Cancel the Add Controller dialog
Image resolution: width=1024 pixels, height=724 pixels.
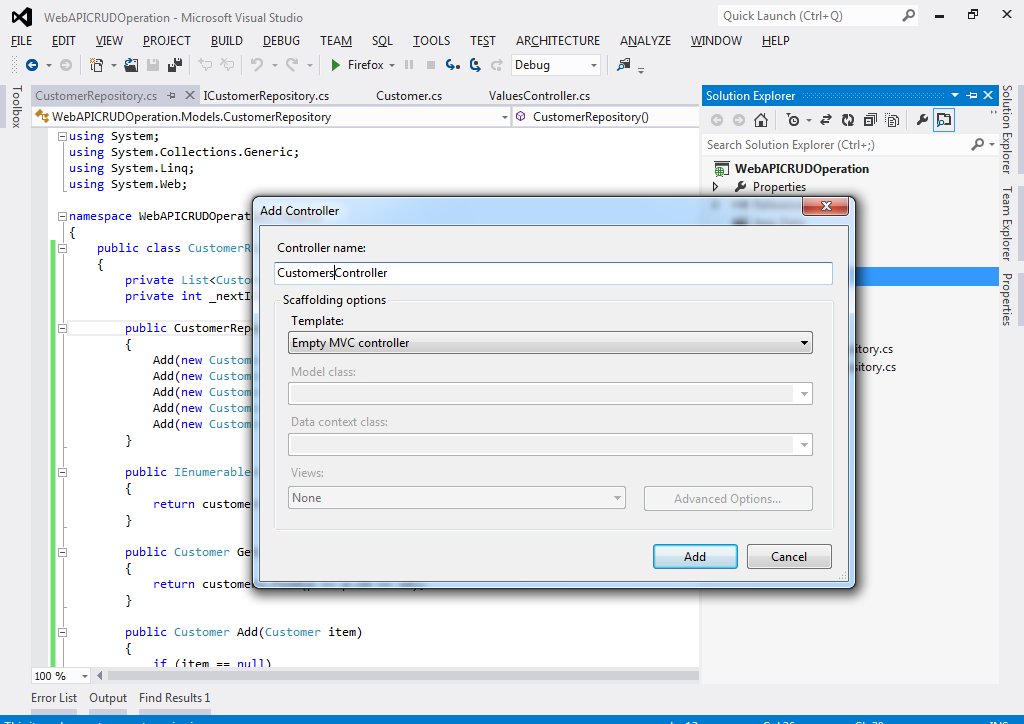[789, 557]
